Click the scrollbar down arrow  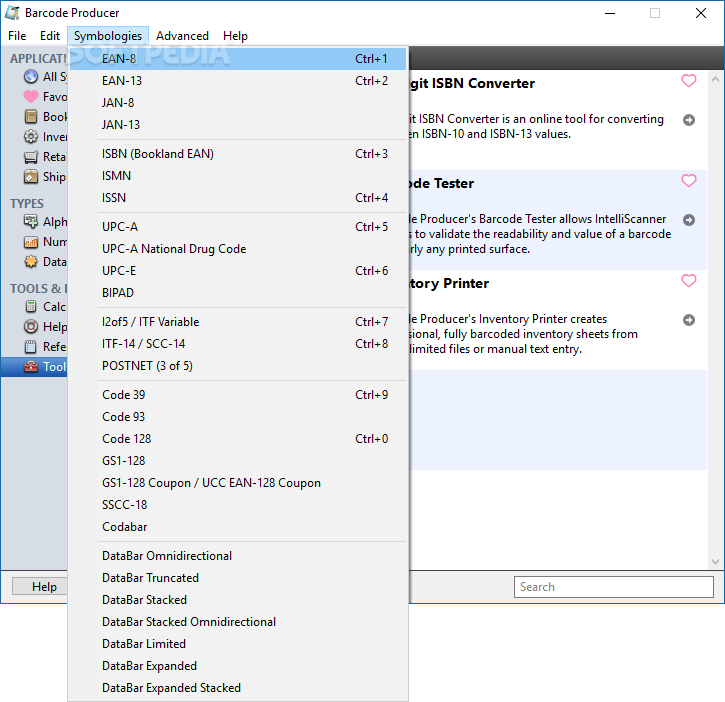click(x=715, y=562)
